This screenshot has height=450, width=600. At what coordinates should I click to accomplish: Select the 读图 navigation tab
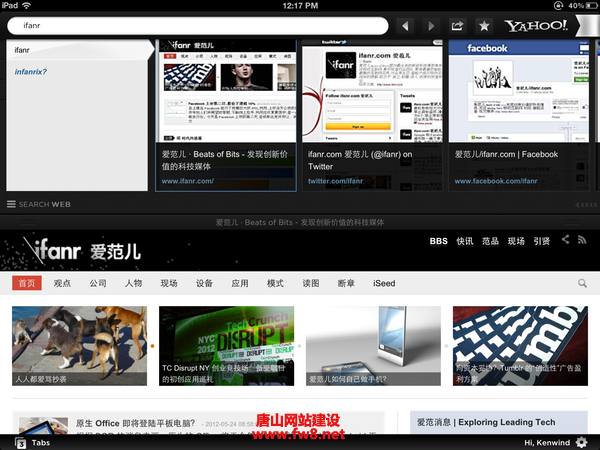pyautogui.click(x=310, y=283)
